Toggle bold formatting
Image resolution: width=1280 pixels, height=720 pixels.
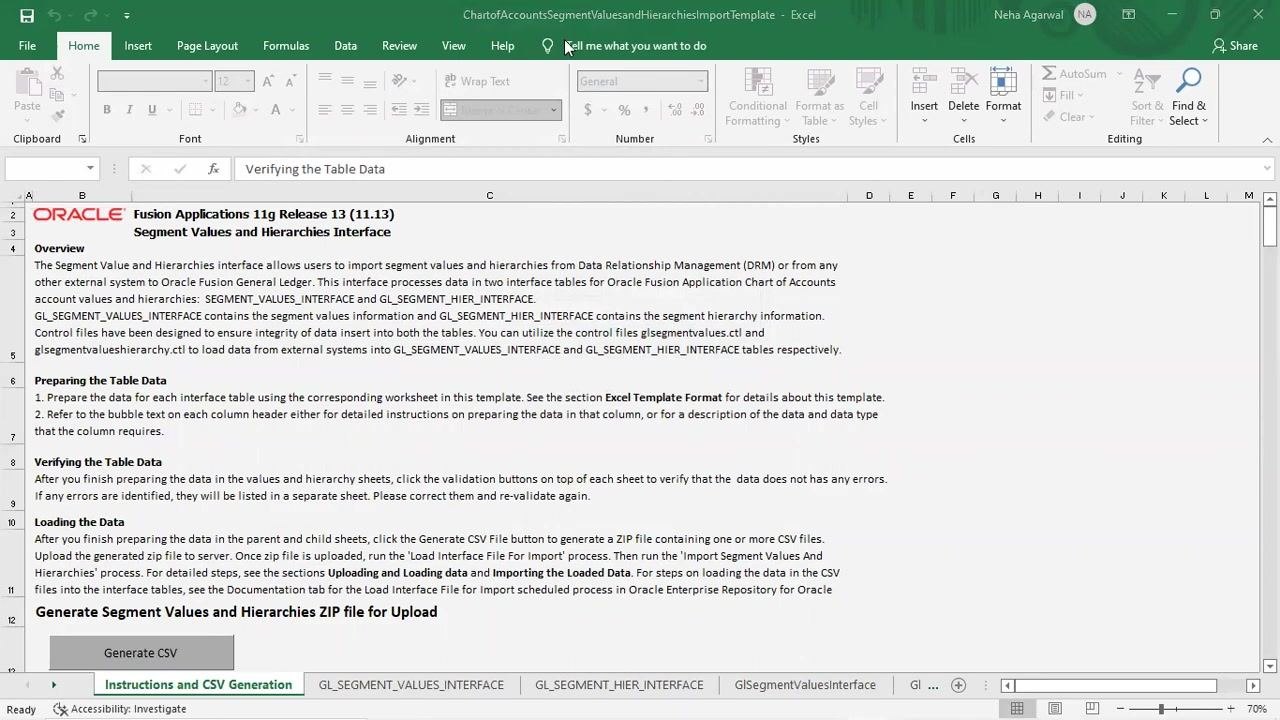click(x=107, y=110)
